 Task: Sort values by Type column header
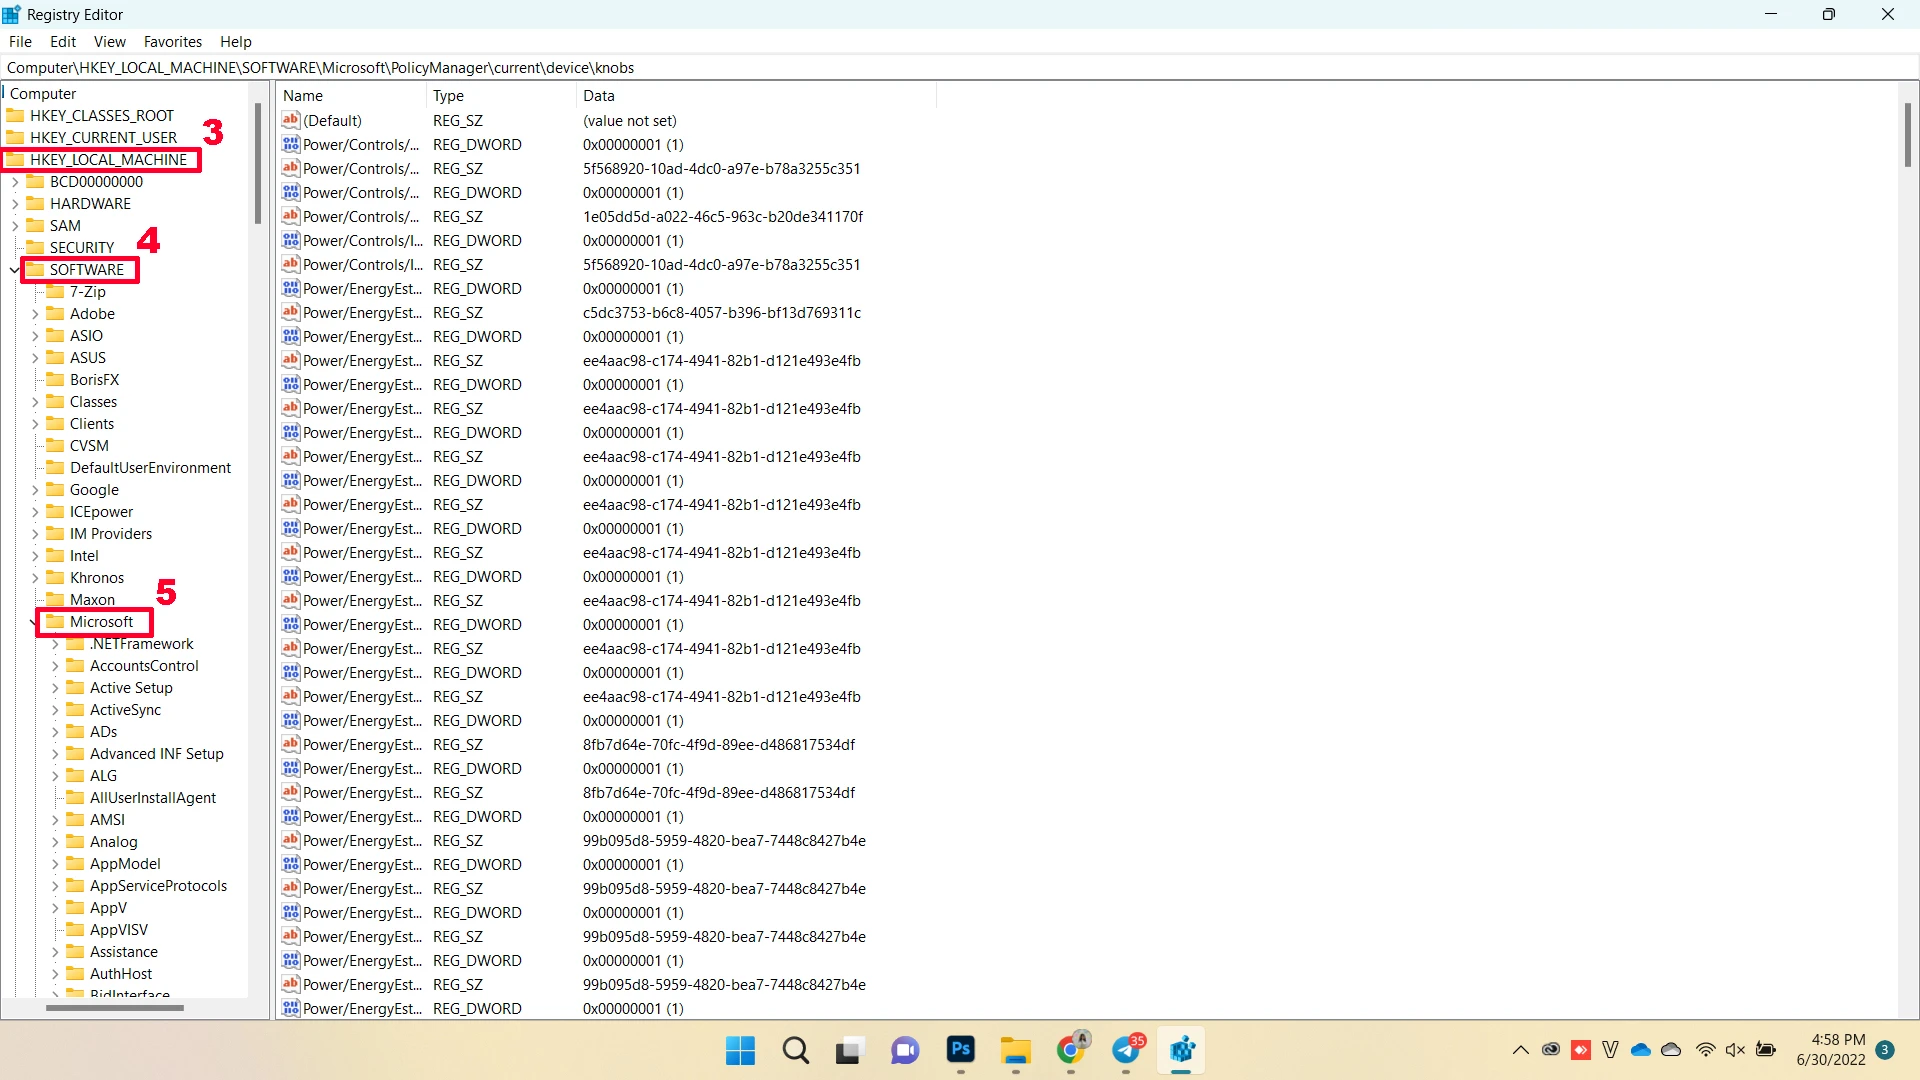[501, 95]
